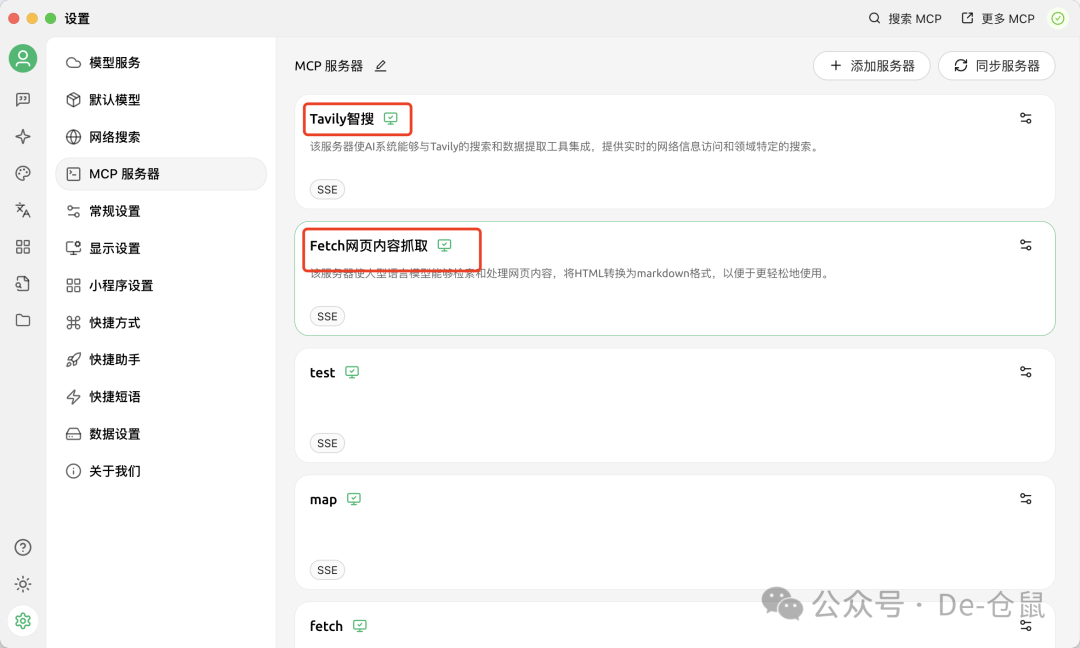Click the 同步服务器 button
Viewport: 1080px width, 648px height.
pos(996,66)
